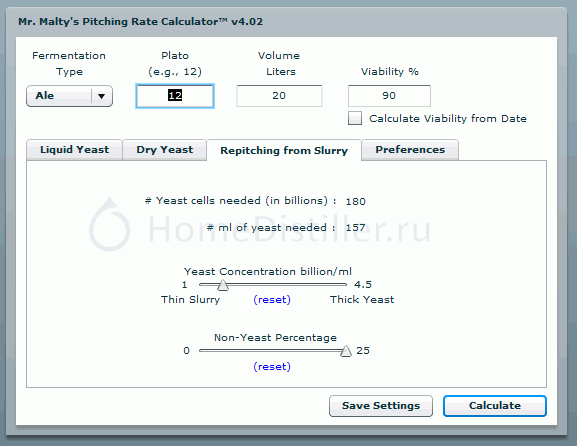Click the 25 maximum non-yeast label
The width and height of the screenshot is (577, 446).
[363, 350]
